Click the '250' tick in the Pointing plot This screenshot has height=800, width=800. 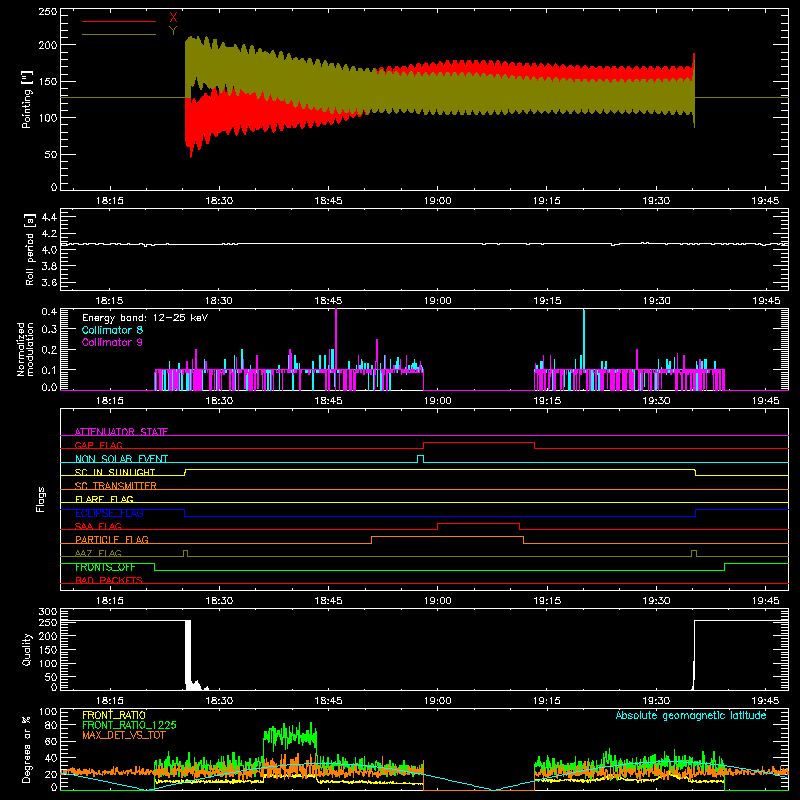coord(48,12)
